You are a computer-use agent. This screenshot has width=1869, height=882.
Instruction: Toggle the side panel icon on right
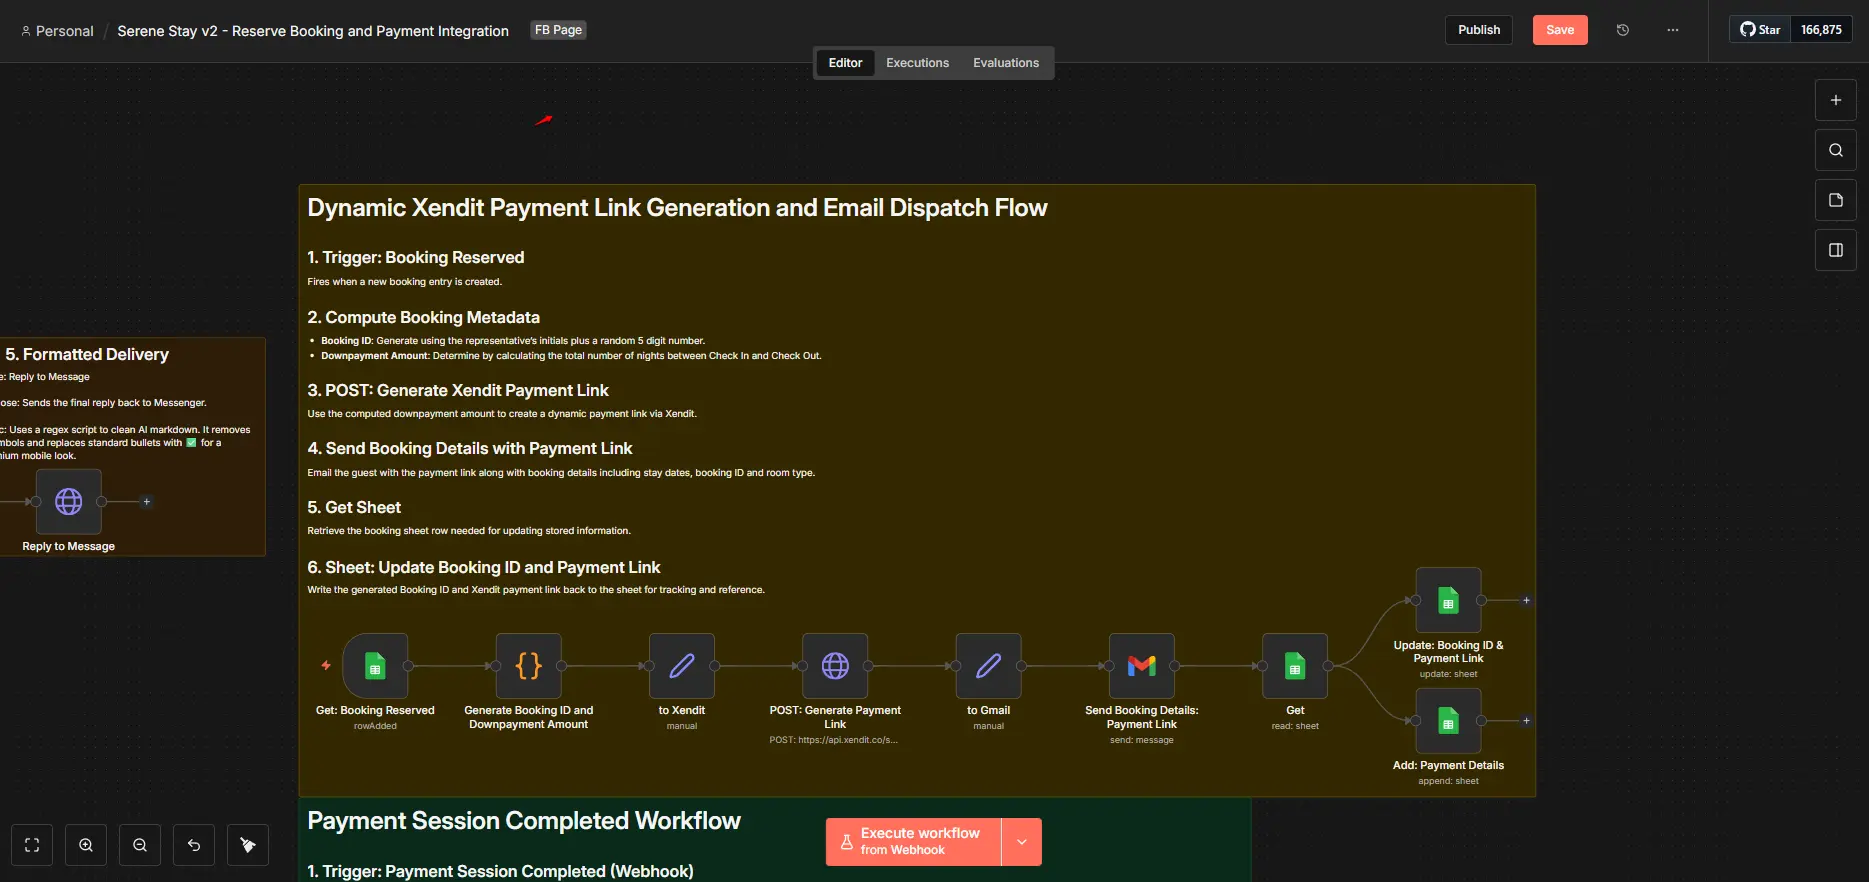[1835, 250]
